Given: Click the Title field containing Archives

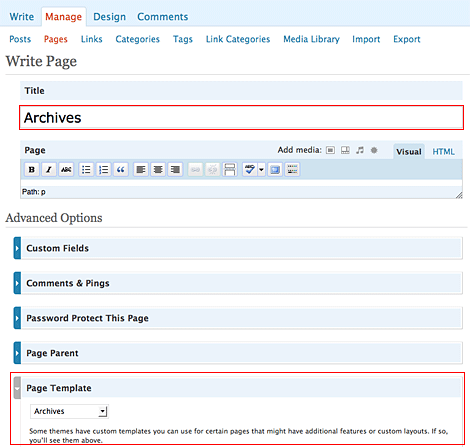Looking at the screenshot, I should tap(241, 118).
